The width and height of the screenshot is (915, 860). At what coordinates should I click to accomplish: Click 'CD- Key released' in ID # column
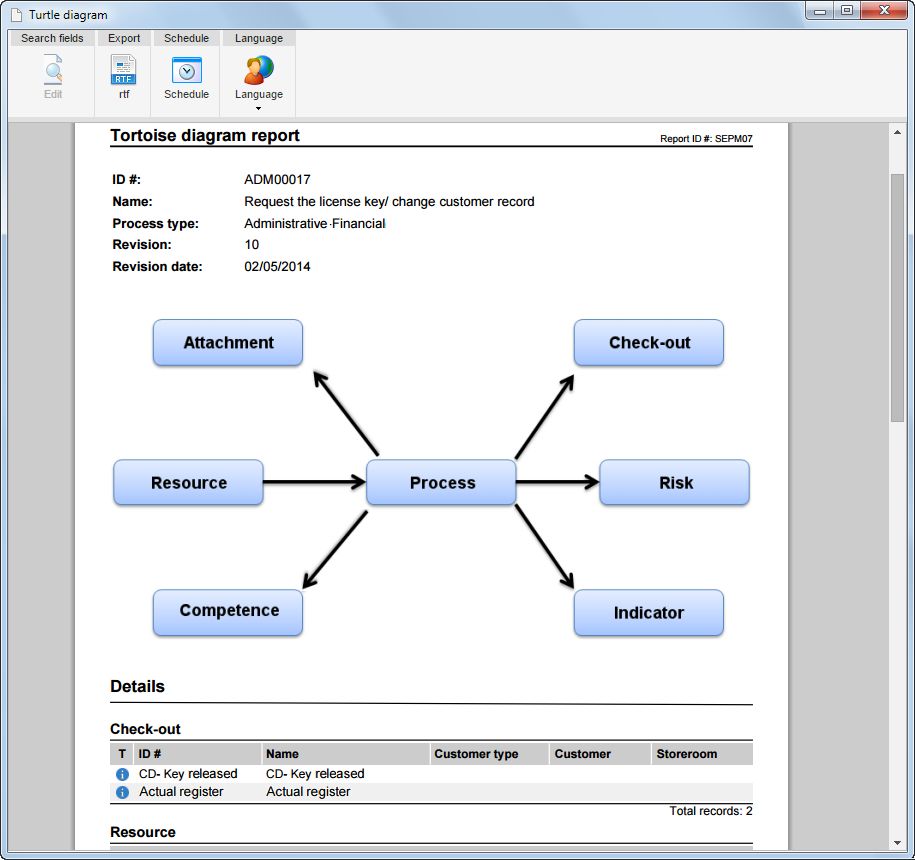pyautogui.click(x=188, y=774)
